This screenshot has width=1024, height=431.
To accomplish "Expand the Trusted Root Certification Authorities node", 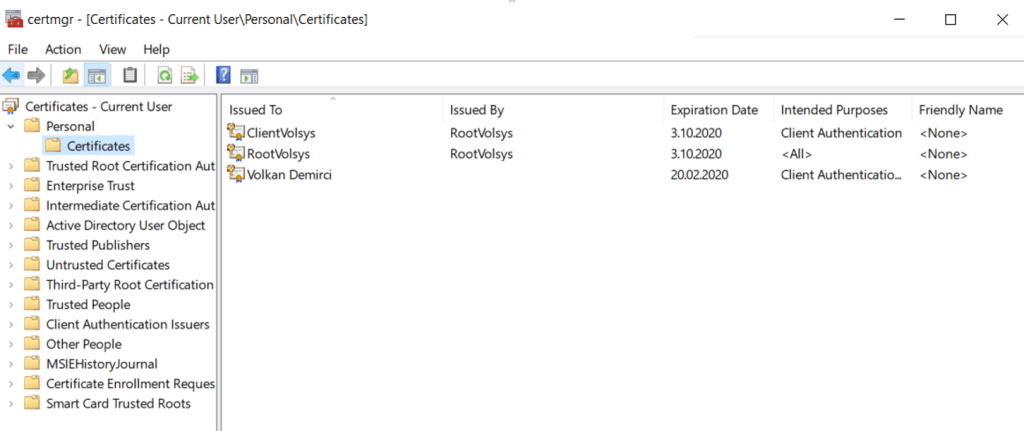I will [10, 166].
